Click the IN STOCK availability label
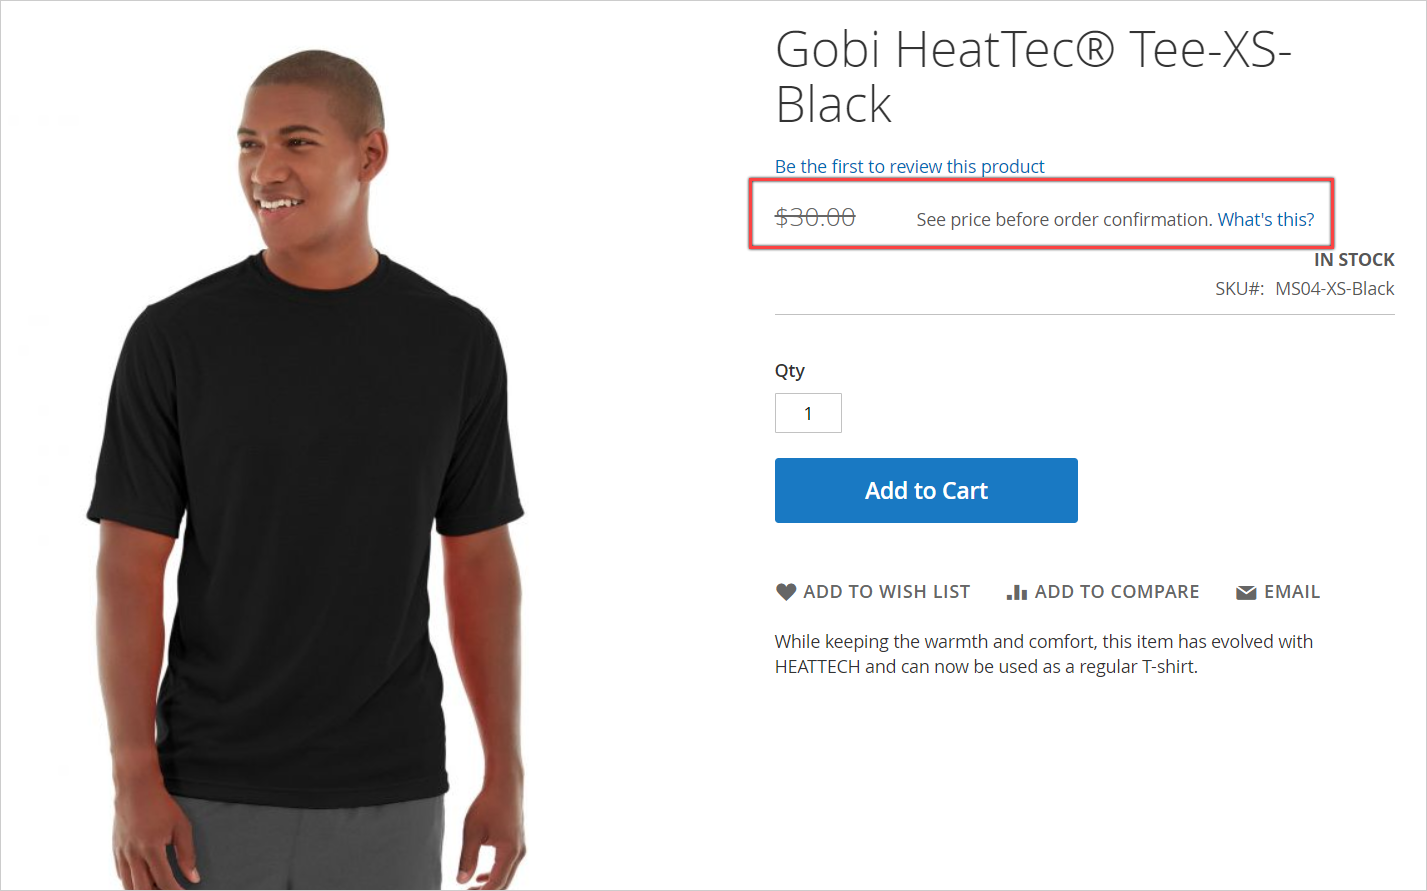This screenshot has height=891, width=1427. coord(1353,260)
